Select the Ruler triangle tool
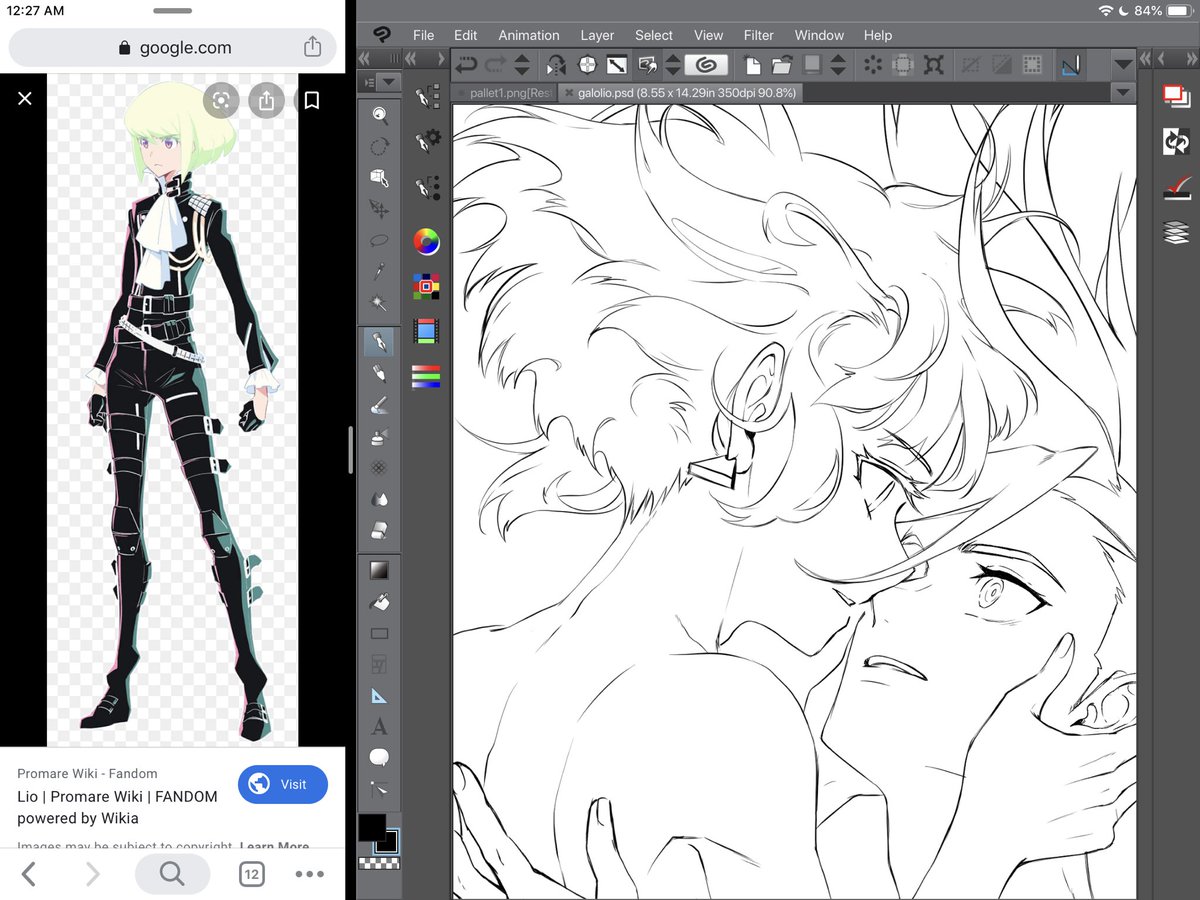The image size is (1200, 900). click(379, 696)
